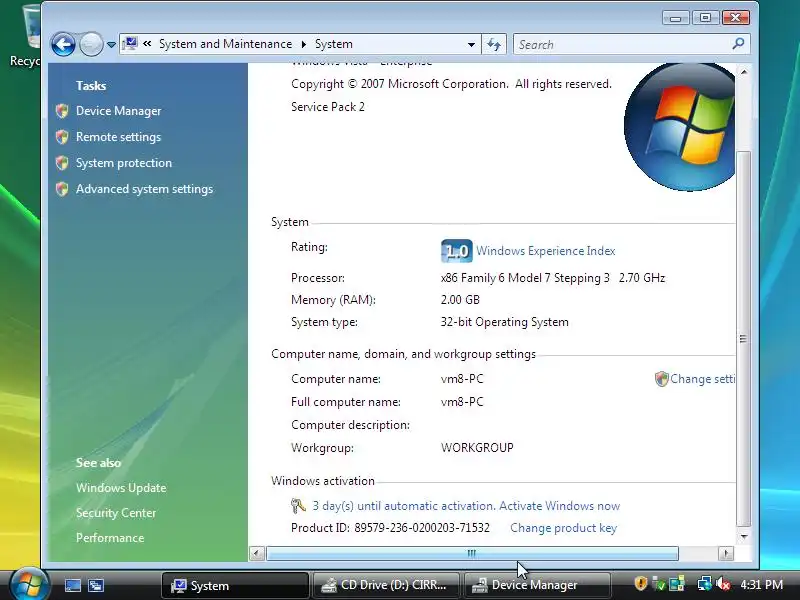This screenshot has height=600, width=800.
Task: Click the network connection tray icon
Action: (x=705, y=583)
